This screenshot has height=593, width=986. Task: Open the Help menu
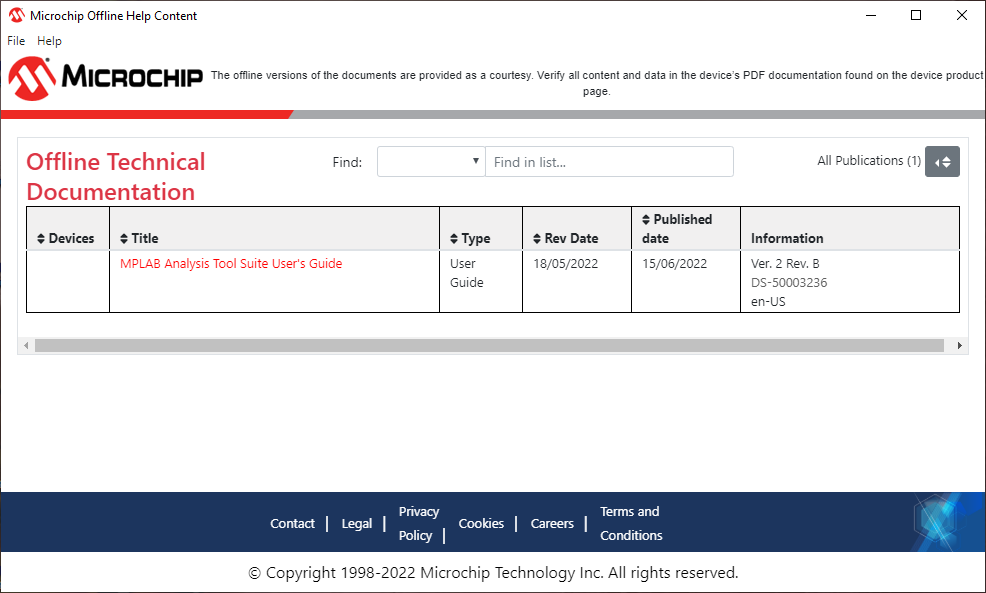(49, 41)
